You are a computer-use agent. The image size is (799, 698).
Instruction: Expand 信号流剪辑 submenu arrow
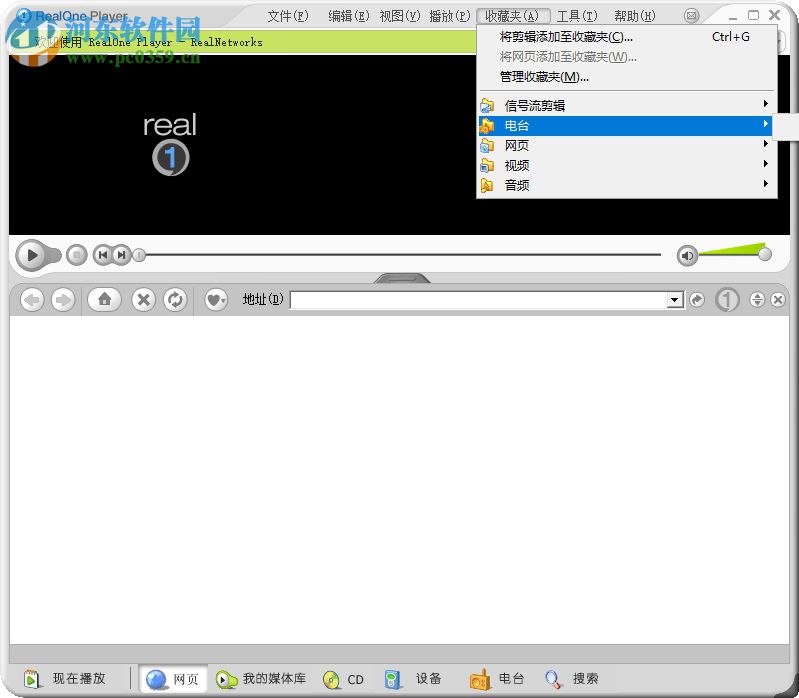coord(765,104)
